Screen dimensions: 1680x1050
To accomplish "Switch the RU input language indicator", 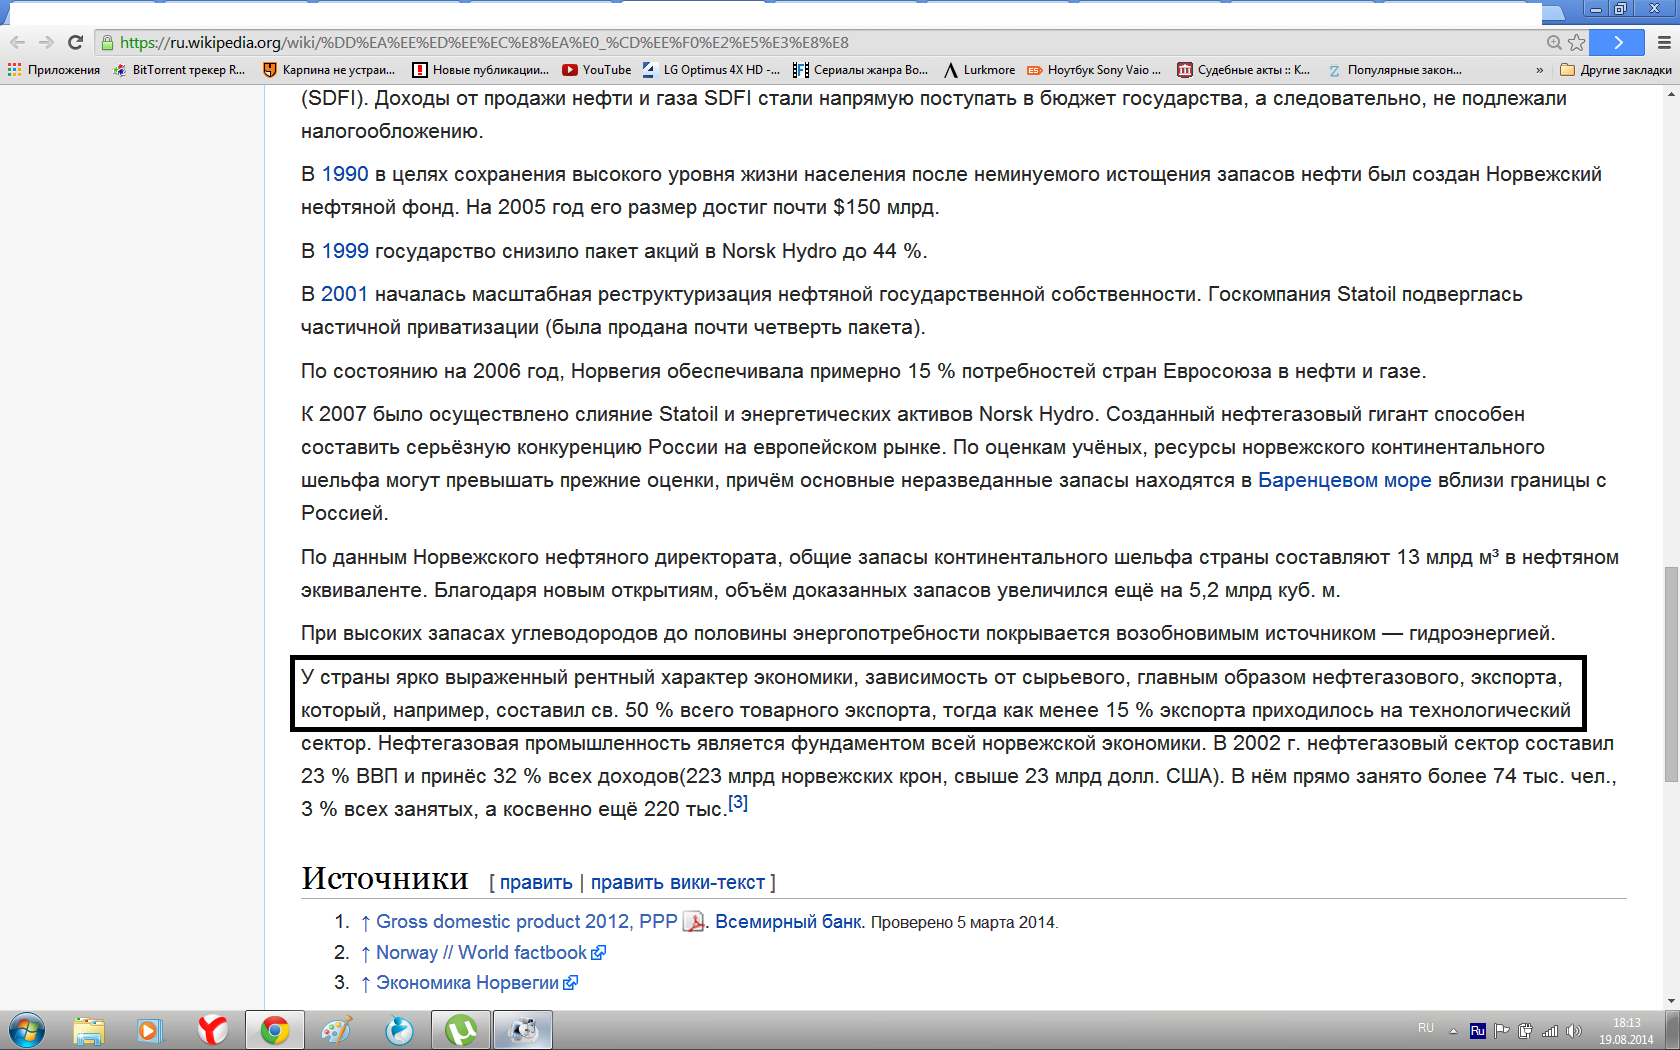I will click(x=1426, y=1028).
